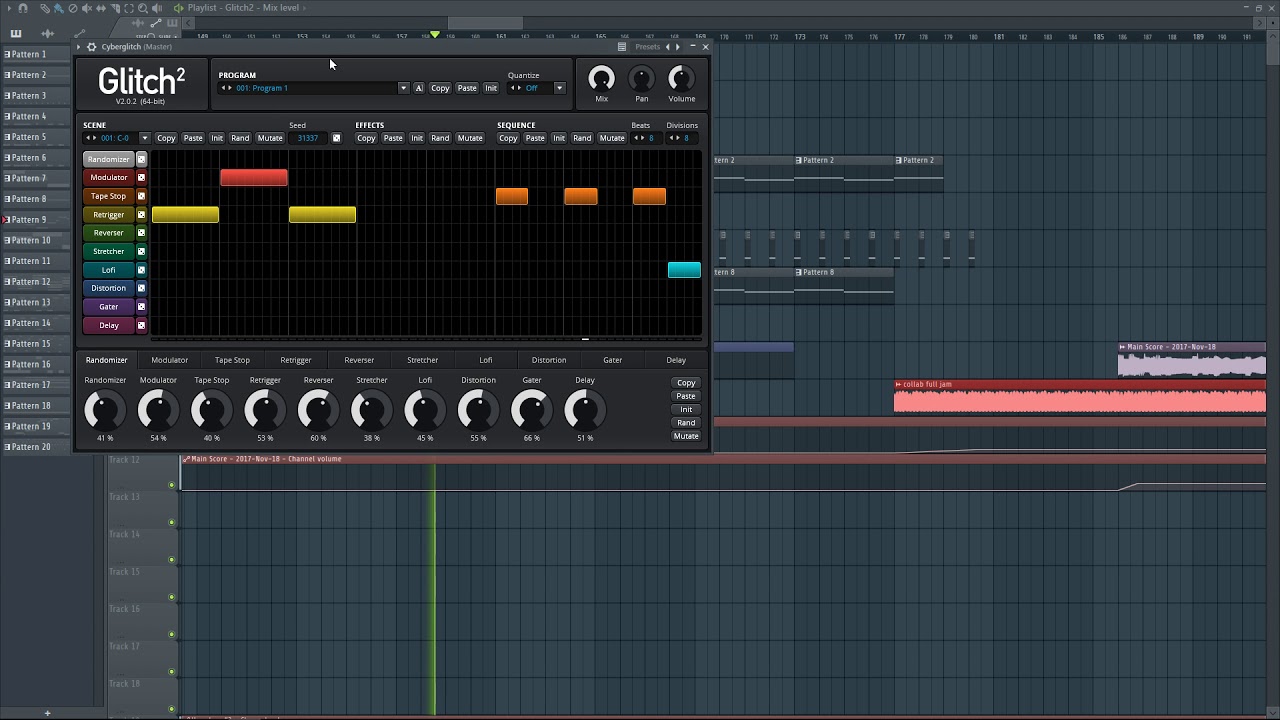The image size is (1280, 720).
Task: Open the plugin preset list icon
Action: [622, 47]
